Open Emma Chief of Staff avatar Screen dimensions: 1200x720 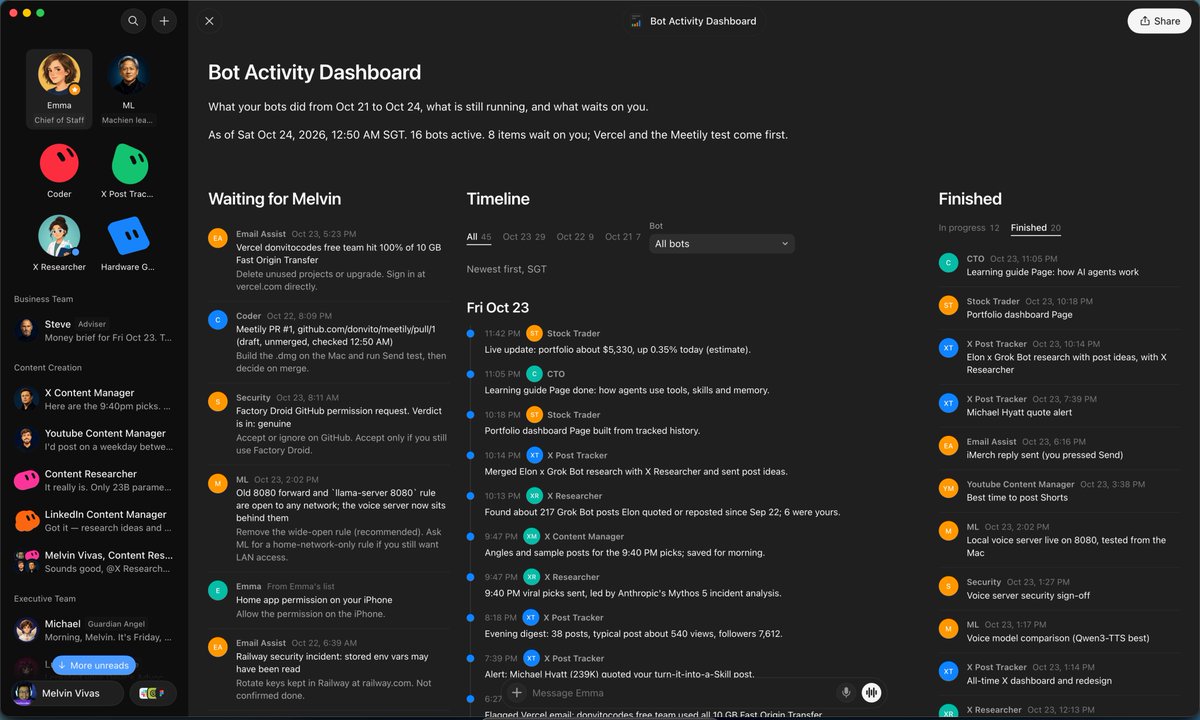(59, 73)
